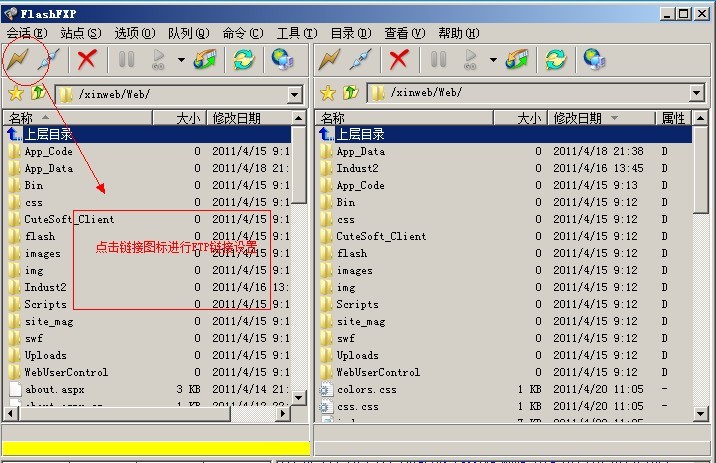Viewport: 716px width, 463px height.
Task: Sort right pane by 属性 column header
Action: (x=674, y=118)
